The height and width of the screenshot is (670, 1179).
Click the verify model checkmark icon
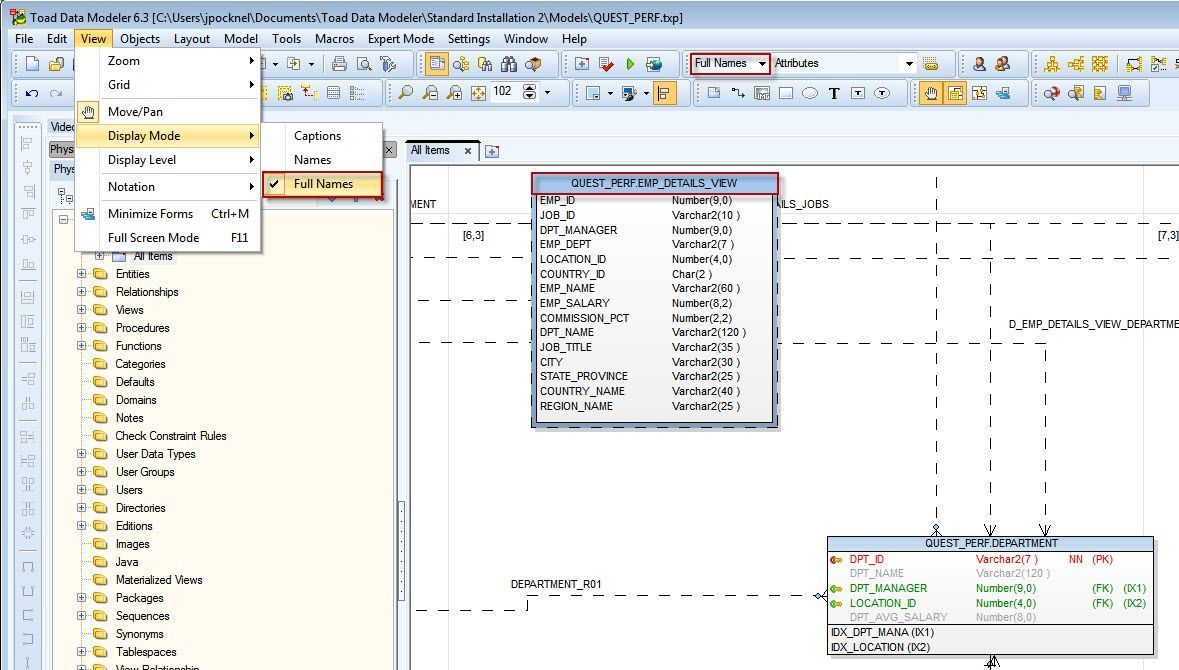(606, 64)
